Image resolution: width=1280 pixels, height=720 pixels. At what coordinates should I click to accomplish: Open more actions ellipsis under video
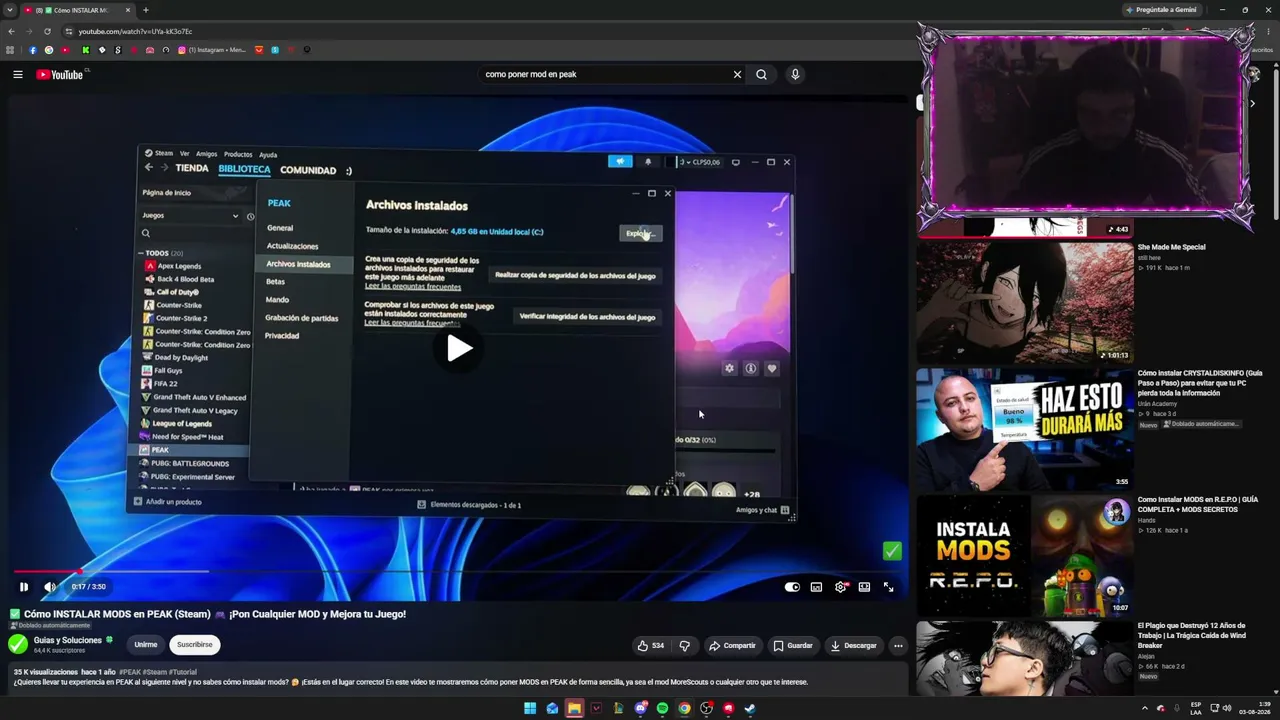(x=898, y=646)
